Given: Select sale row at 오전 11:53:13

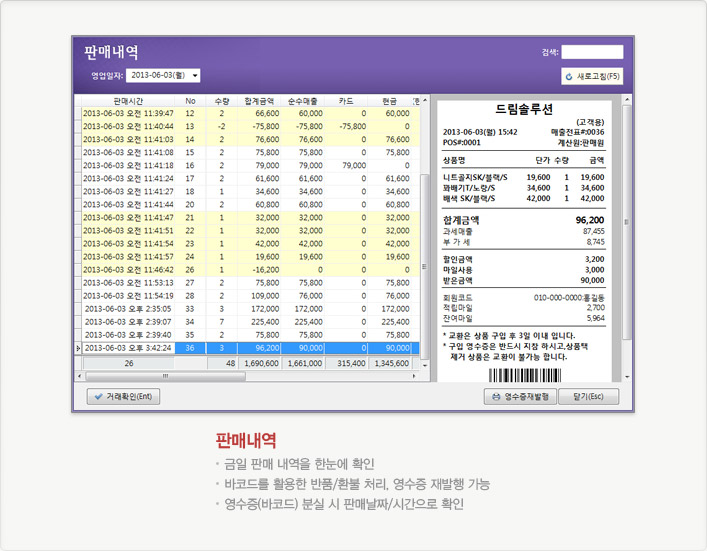Looking at the screenshot, I should tap(247, 283).
